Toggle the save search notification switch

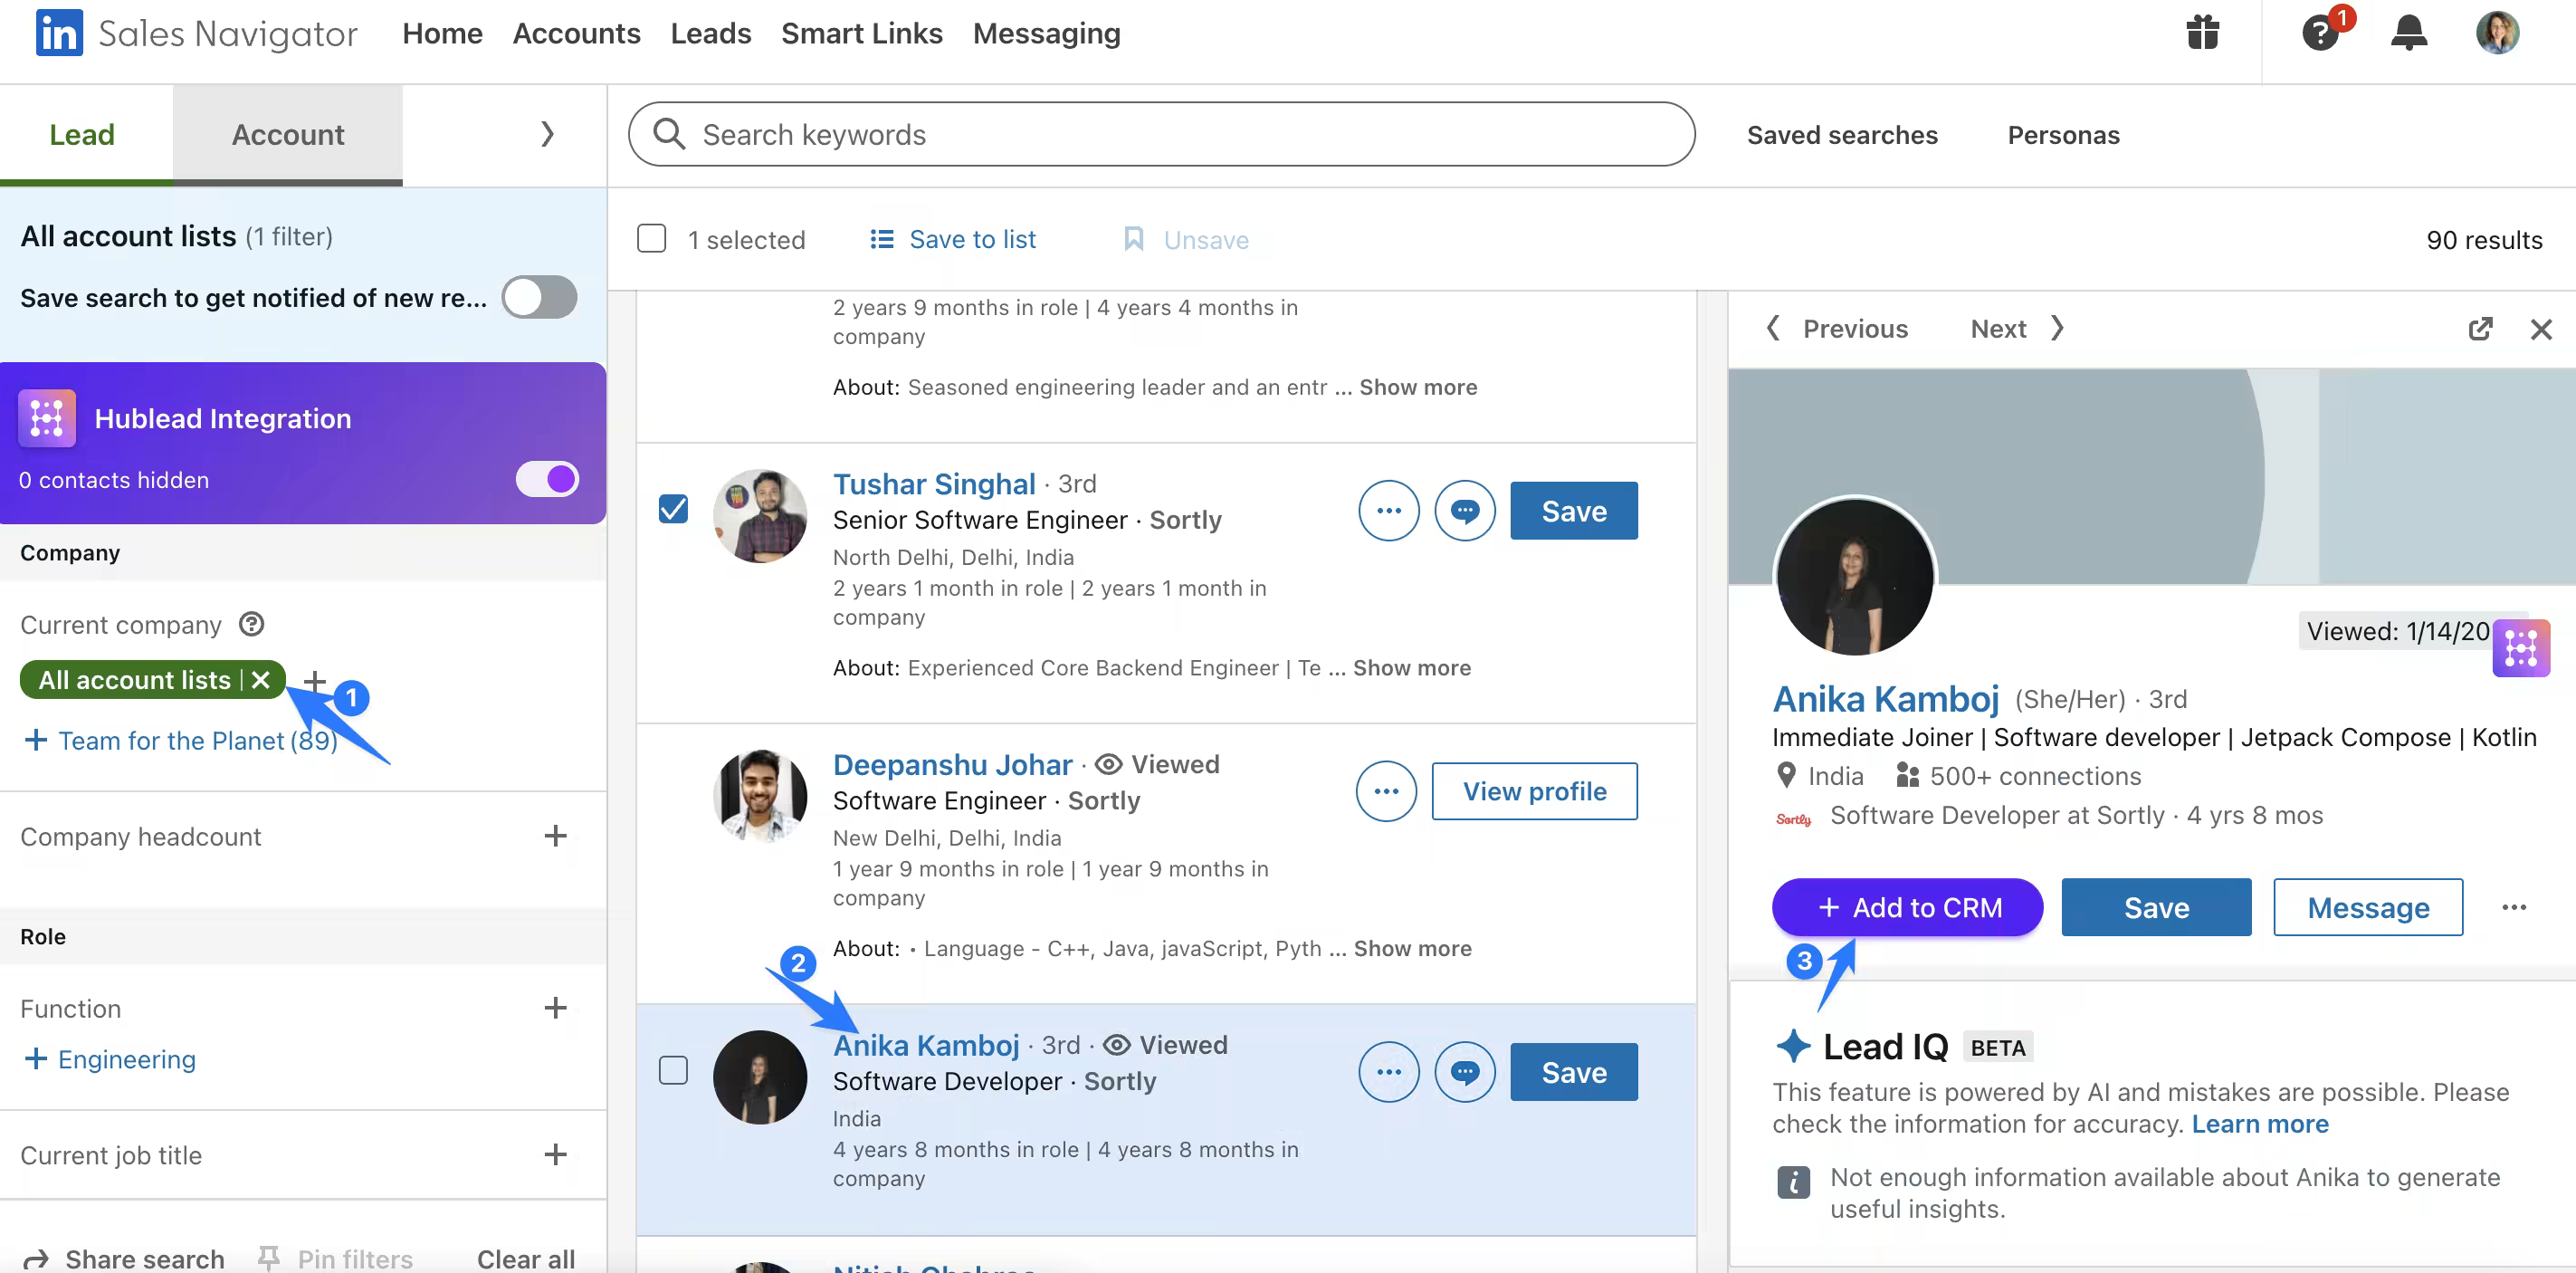click(x=539, y=297)
